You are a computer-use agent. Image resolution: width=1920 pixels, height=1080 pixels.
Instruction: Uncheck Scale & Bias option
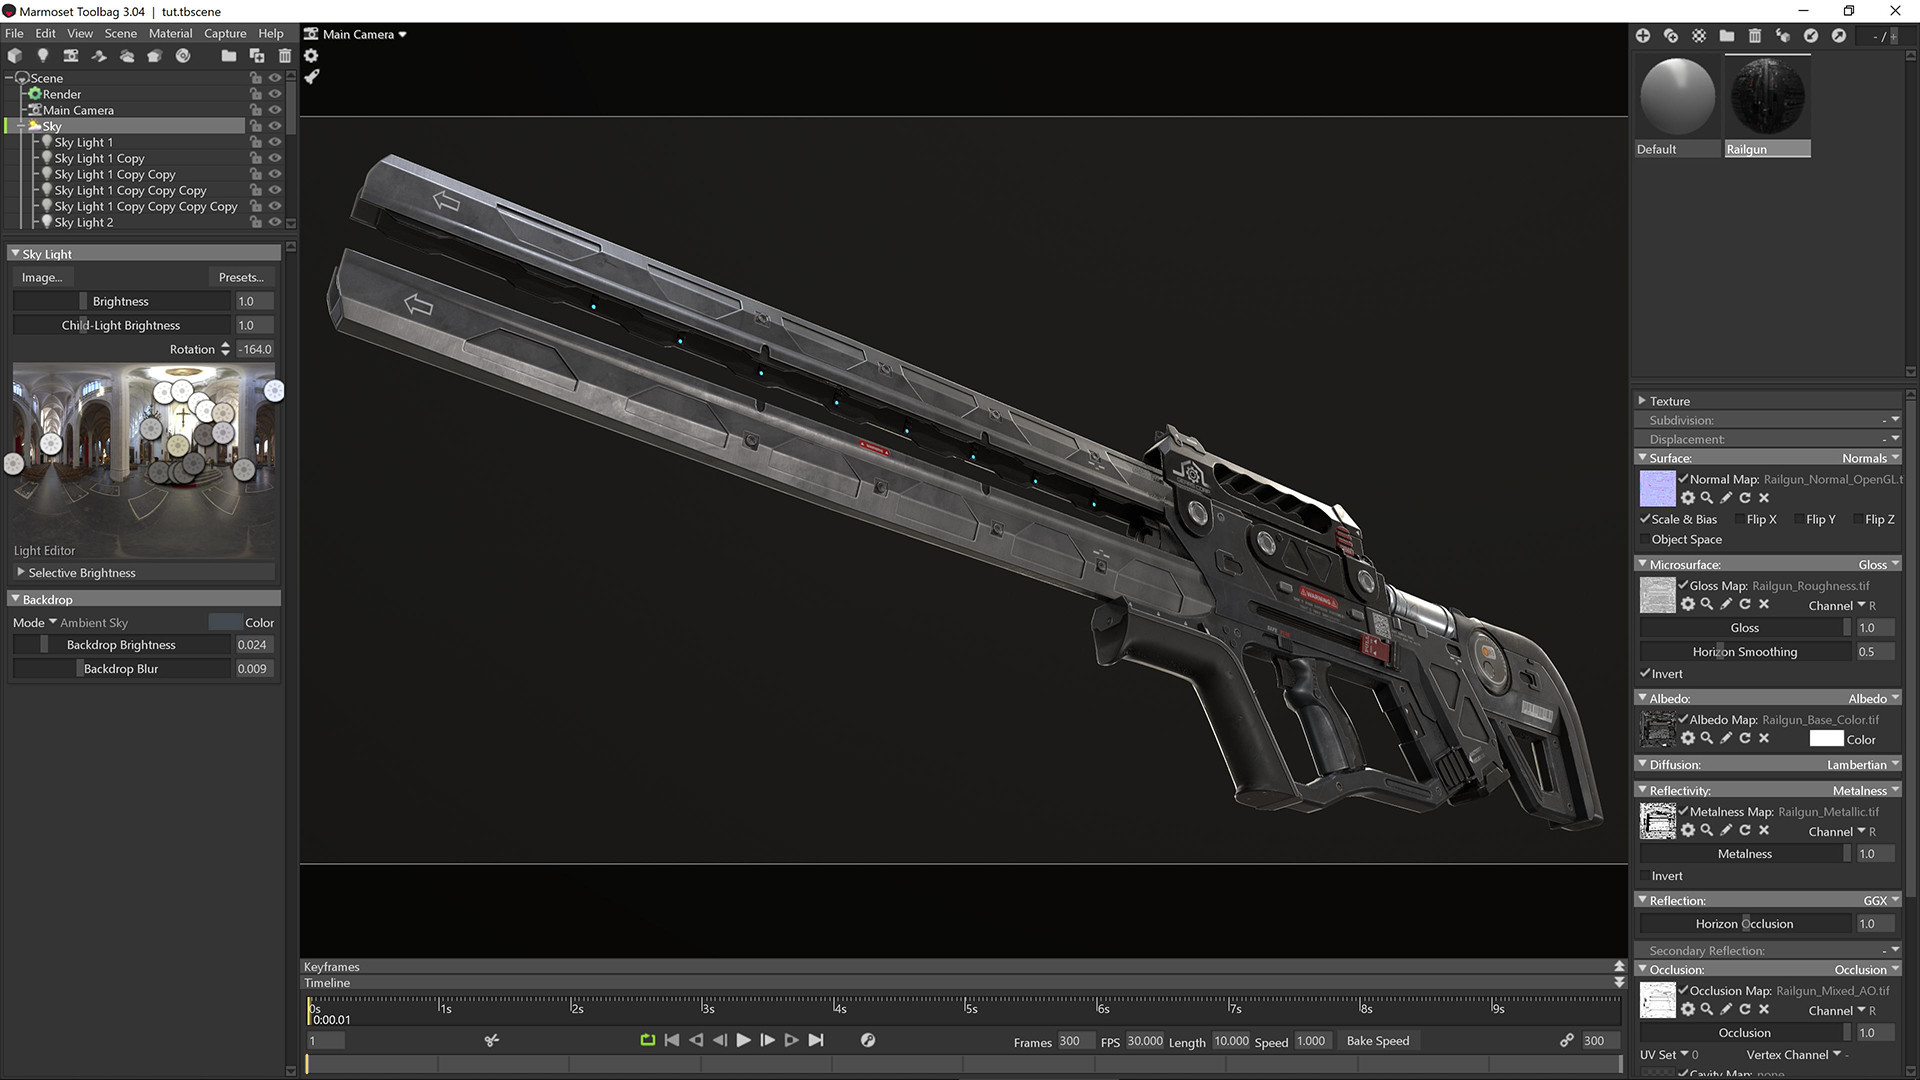coord(1645,519)
